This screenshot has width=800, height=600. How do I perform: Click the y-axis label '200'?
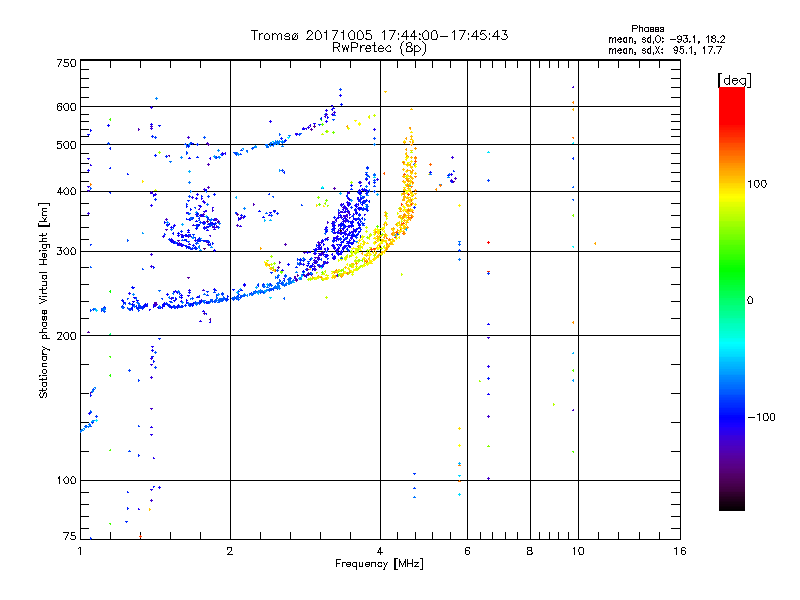click(66, 336)
